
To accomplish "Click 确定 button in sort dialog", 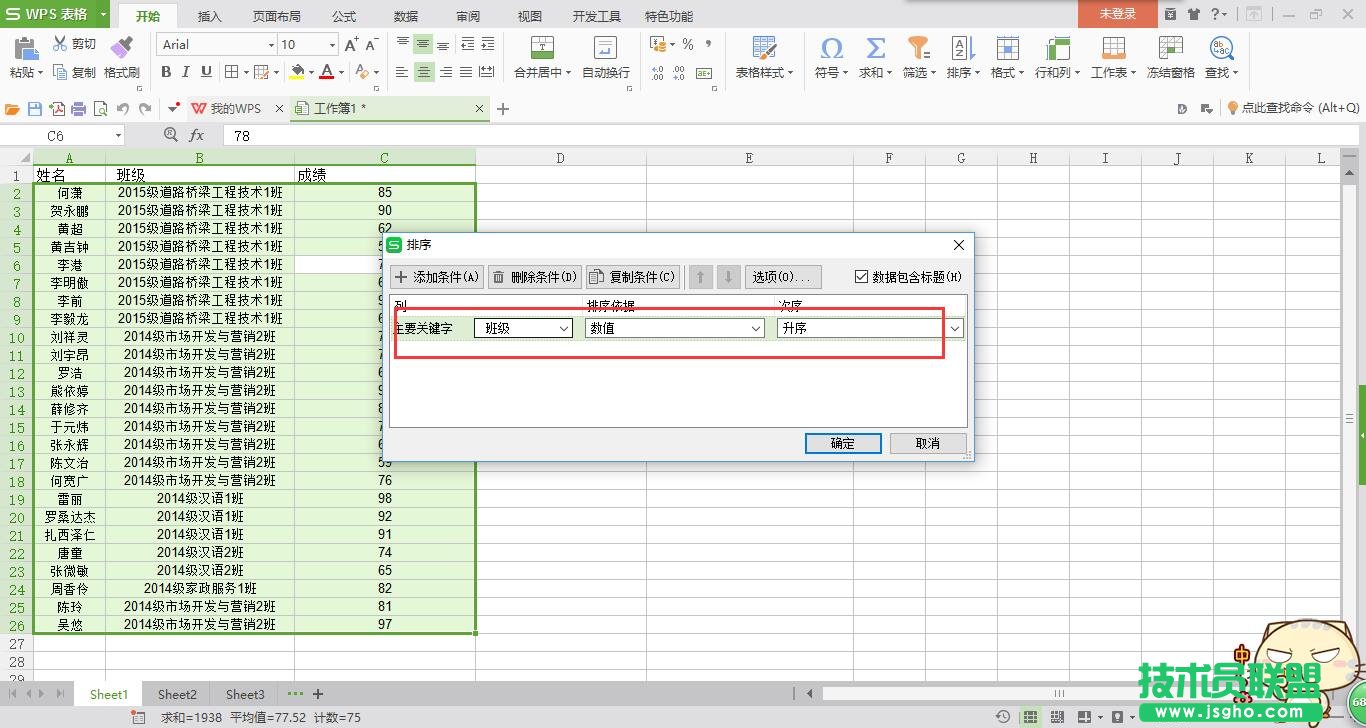I will [x=842, y=443].
